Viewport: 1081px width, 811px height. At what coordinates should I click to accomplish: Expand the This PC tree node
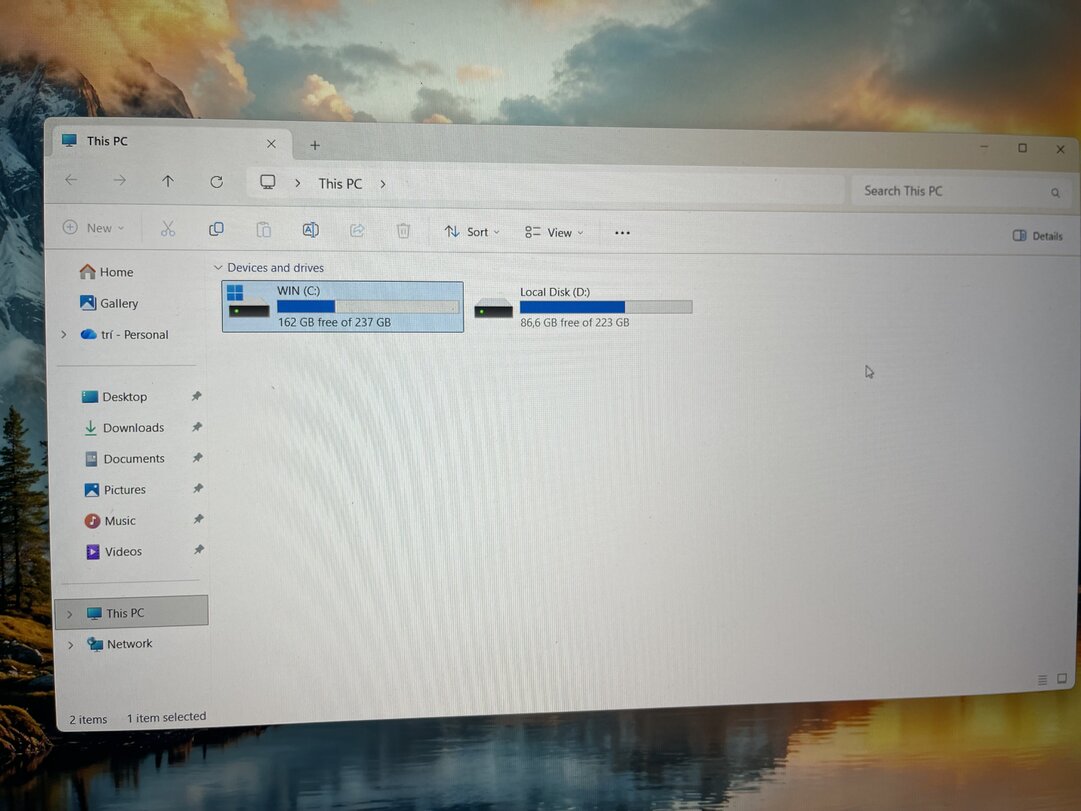tap(70, 614)
